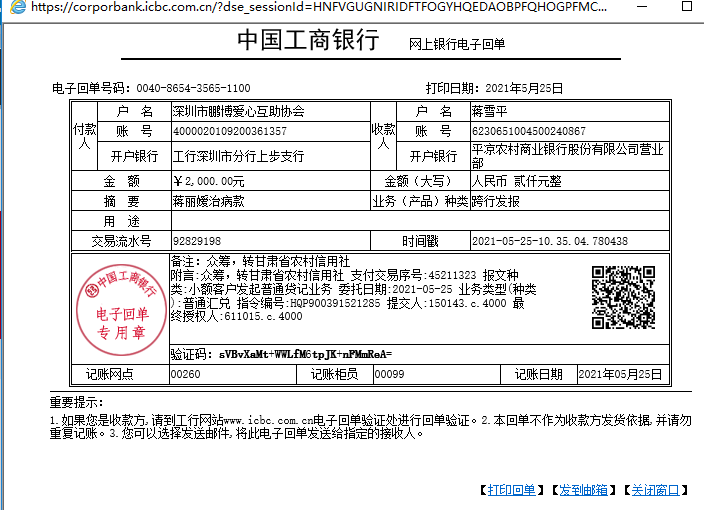Click the amount ¥2,000.00元

pyautogui.click(x=209, y=181)
